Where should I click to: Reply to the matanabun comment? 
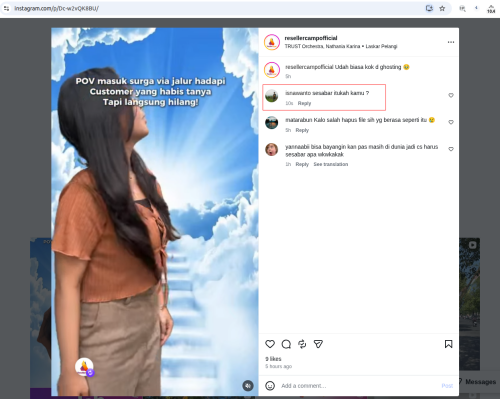click(x=302, y=130)
